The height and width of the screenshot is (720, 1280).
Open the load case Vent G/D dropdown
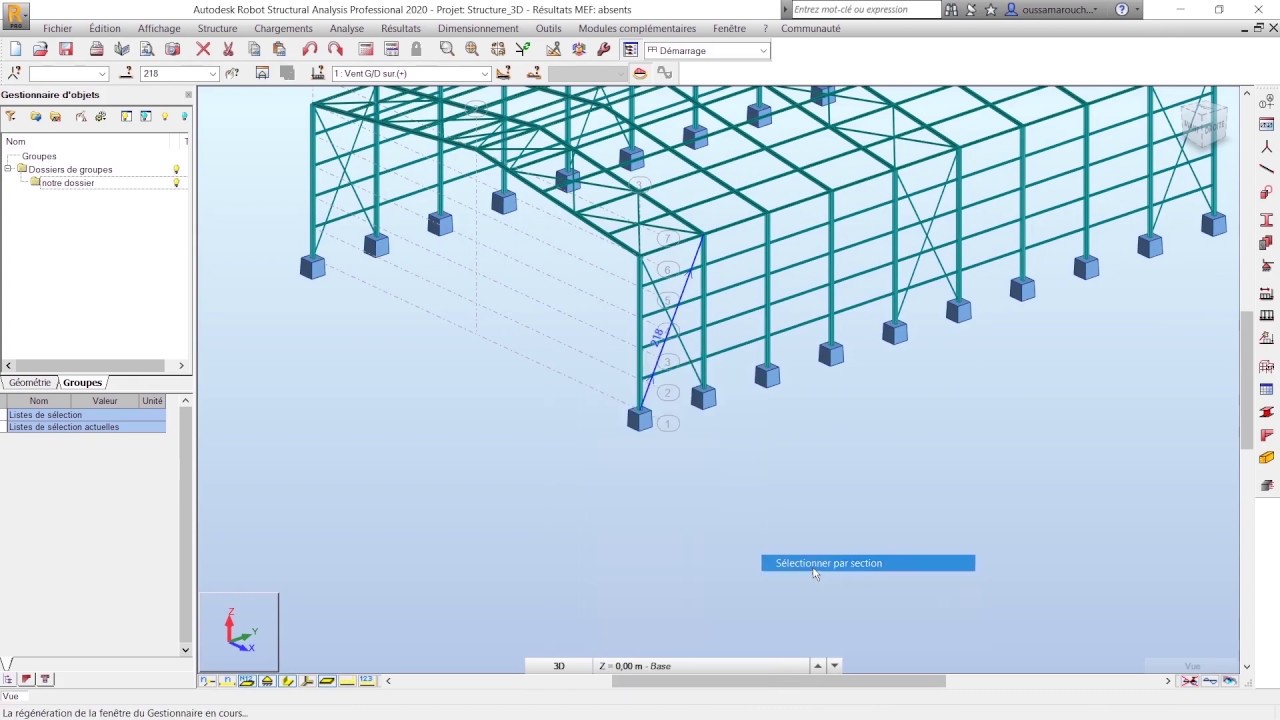click(485, 74)
